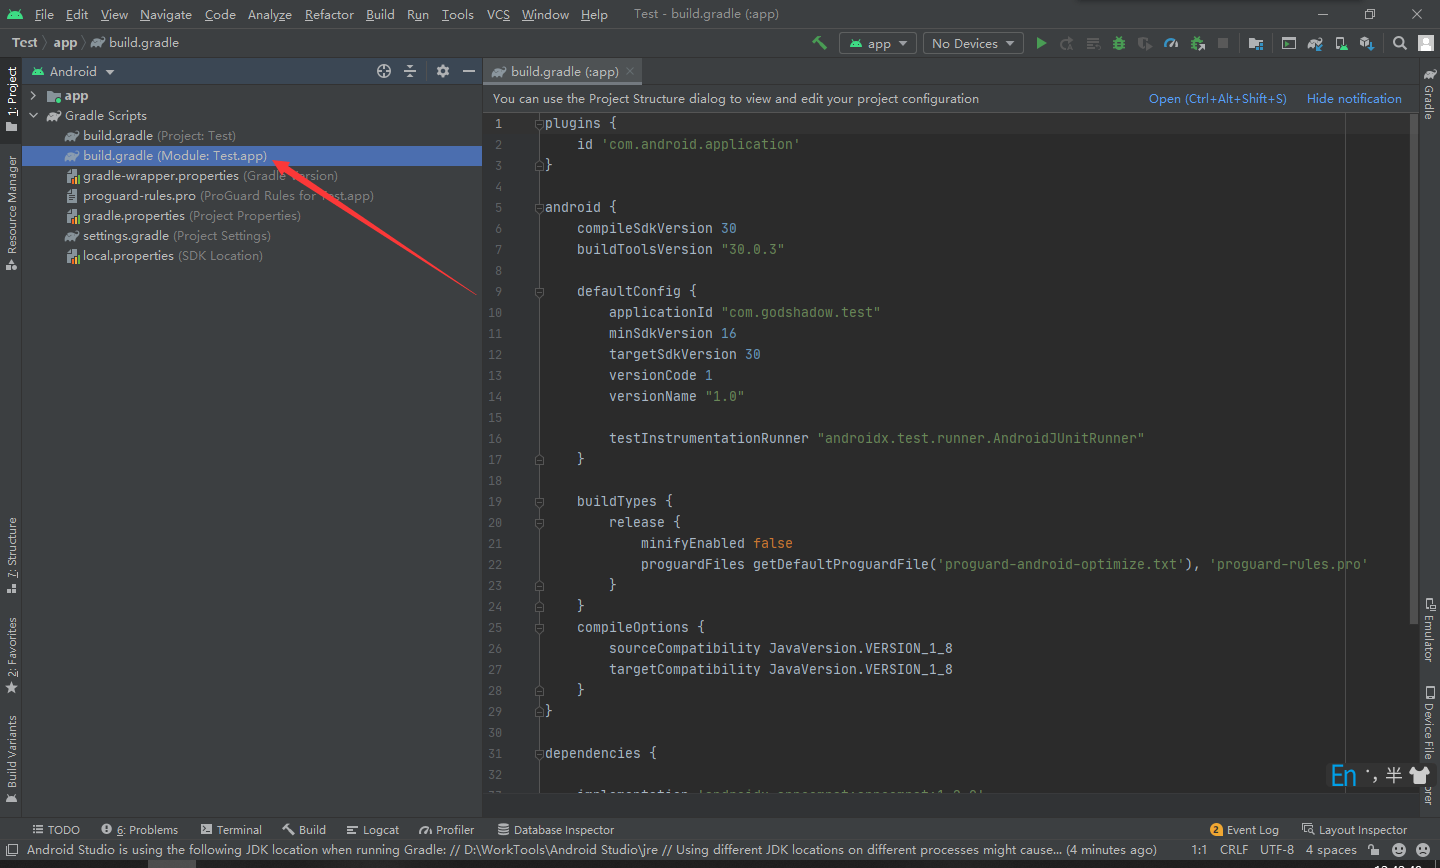Click the happy smiley feedback icon
Image resolution: width=1440 pixels, height=868 pixels.
pos(1400,850)
